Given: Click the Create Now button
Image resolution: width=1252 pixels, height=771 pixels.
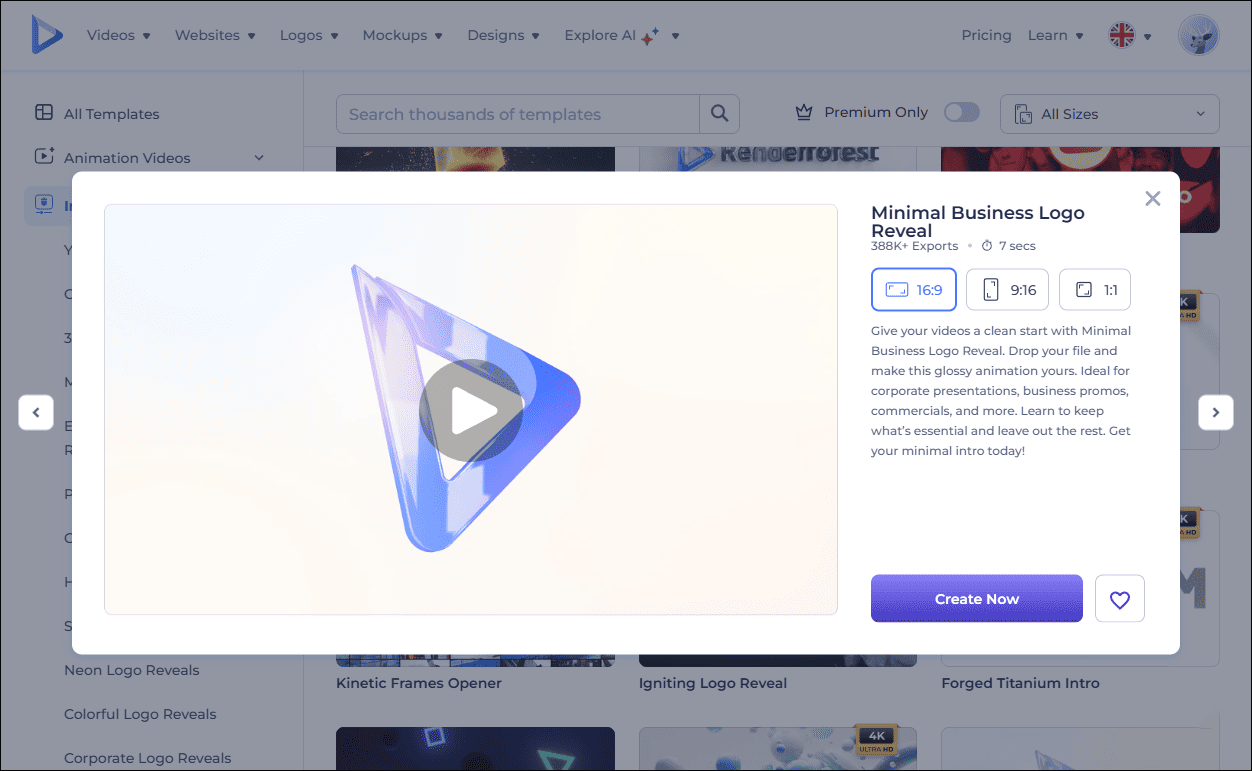Looking at the screenshot, I should 976,598.
